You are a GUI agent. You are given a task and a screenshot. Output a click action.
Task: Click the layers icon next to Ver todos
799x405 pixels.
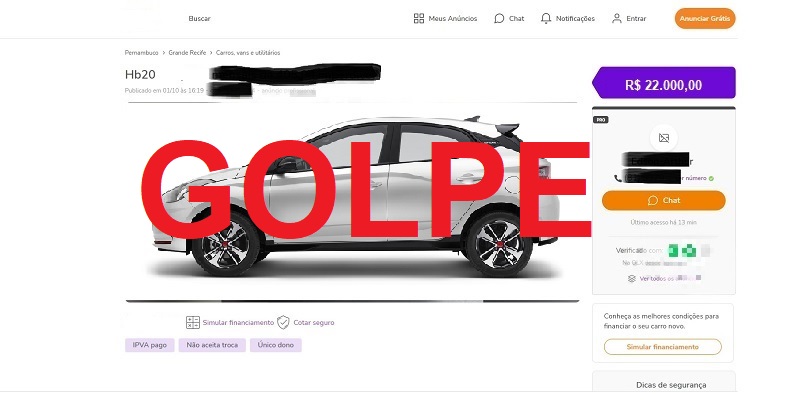pyautogui.click(x=632, y=279)
